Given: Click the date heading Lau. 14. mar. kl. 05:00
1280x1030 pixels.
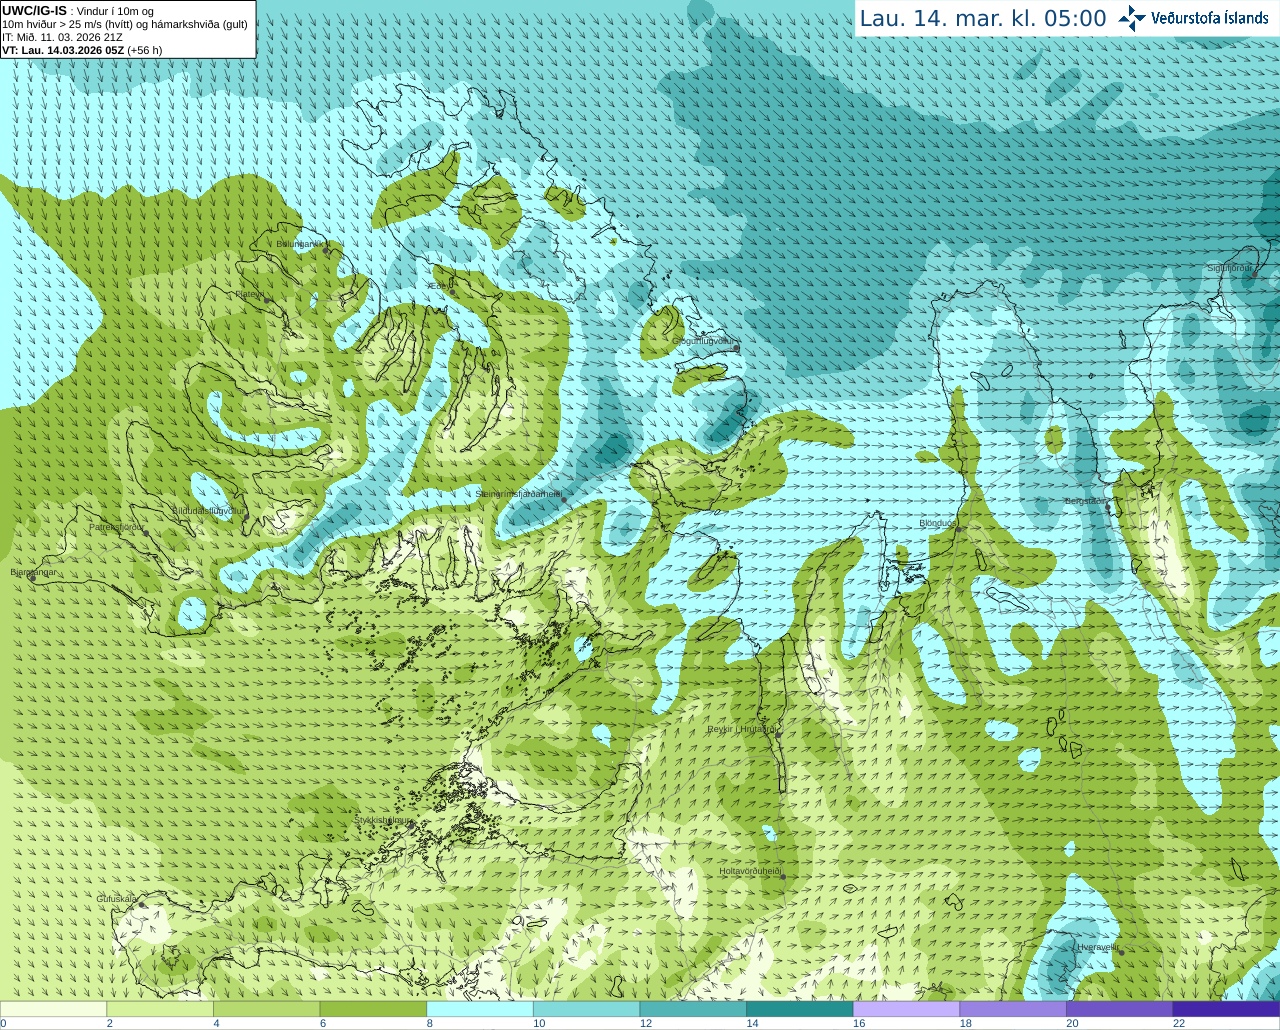Looking at the screenshot, I should 983,19.
